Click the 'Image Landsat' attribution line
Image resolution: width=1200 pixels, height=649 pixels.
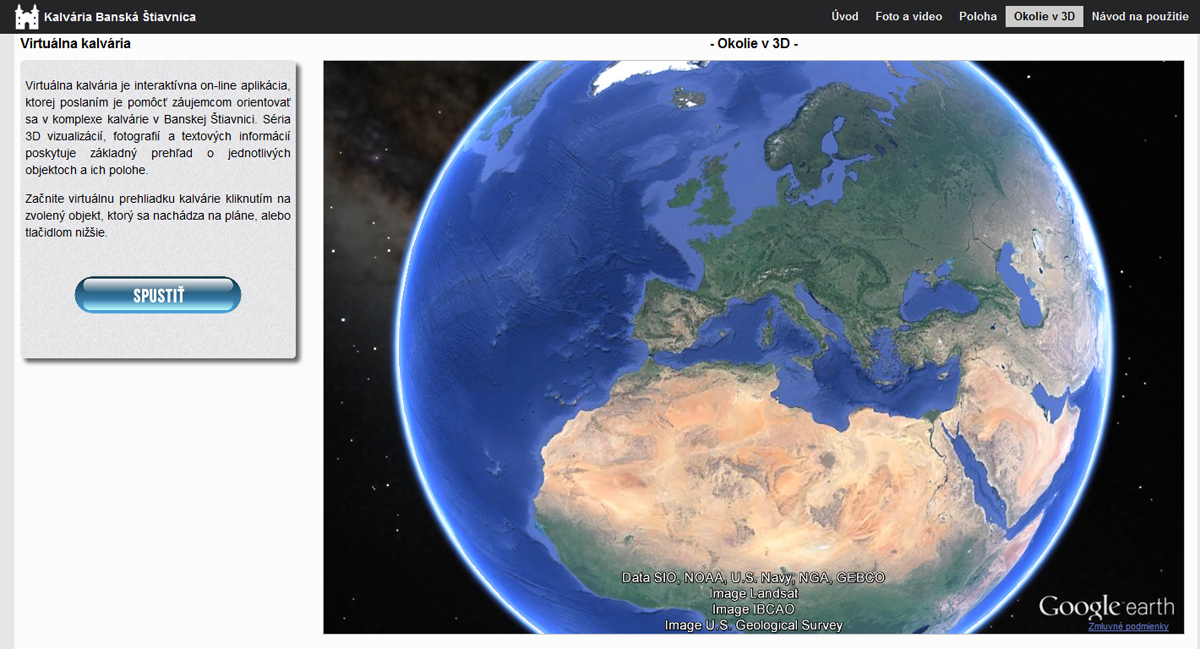point(754,593)
